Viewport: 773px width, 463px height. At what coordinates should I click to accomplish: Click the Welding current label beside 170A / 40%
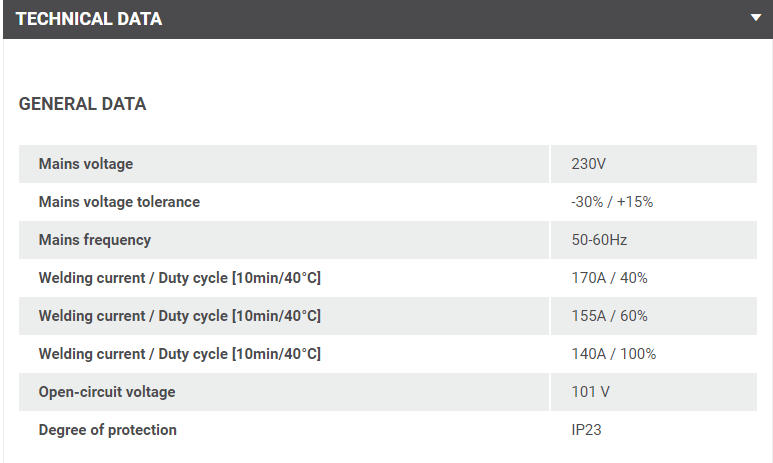point(179,278)
